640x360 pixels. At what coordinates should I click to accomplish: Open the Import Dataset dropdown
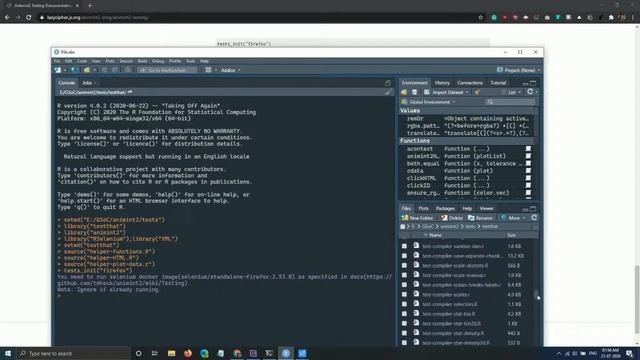[x=447, y=92]
